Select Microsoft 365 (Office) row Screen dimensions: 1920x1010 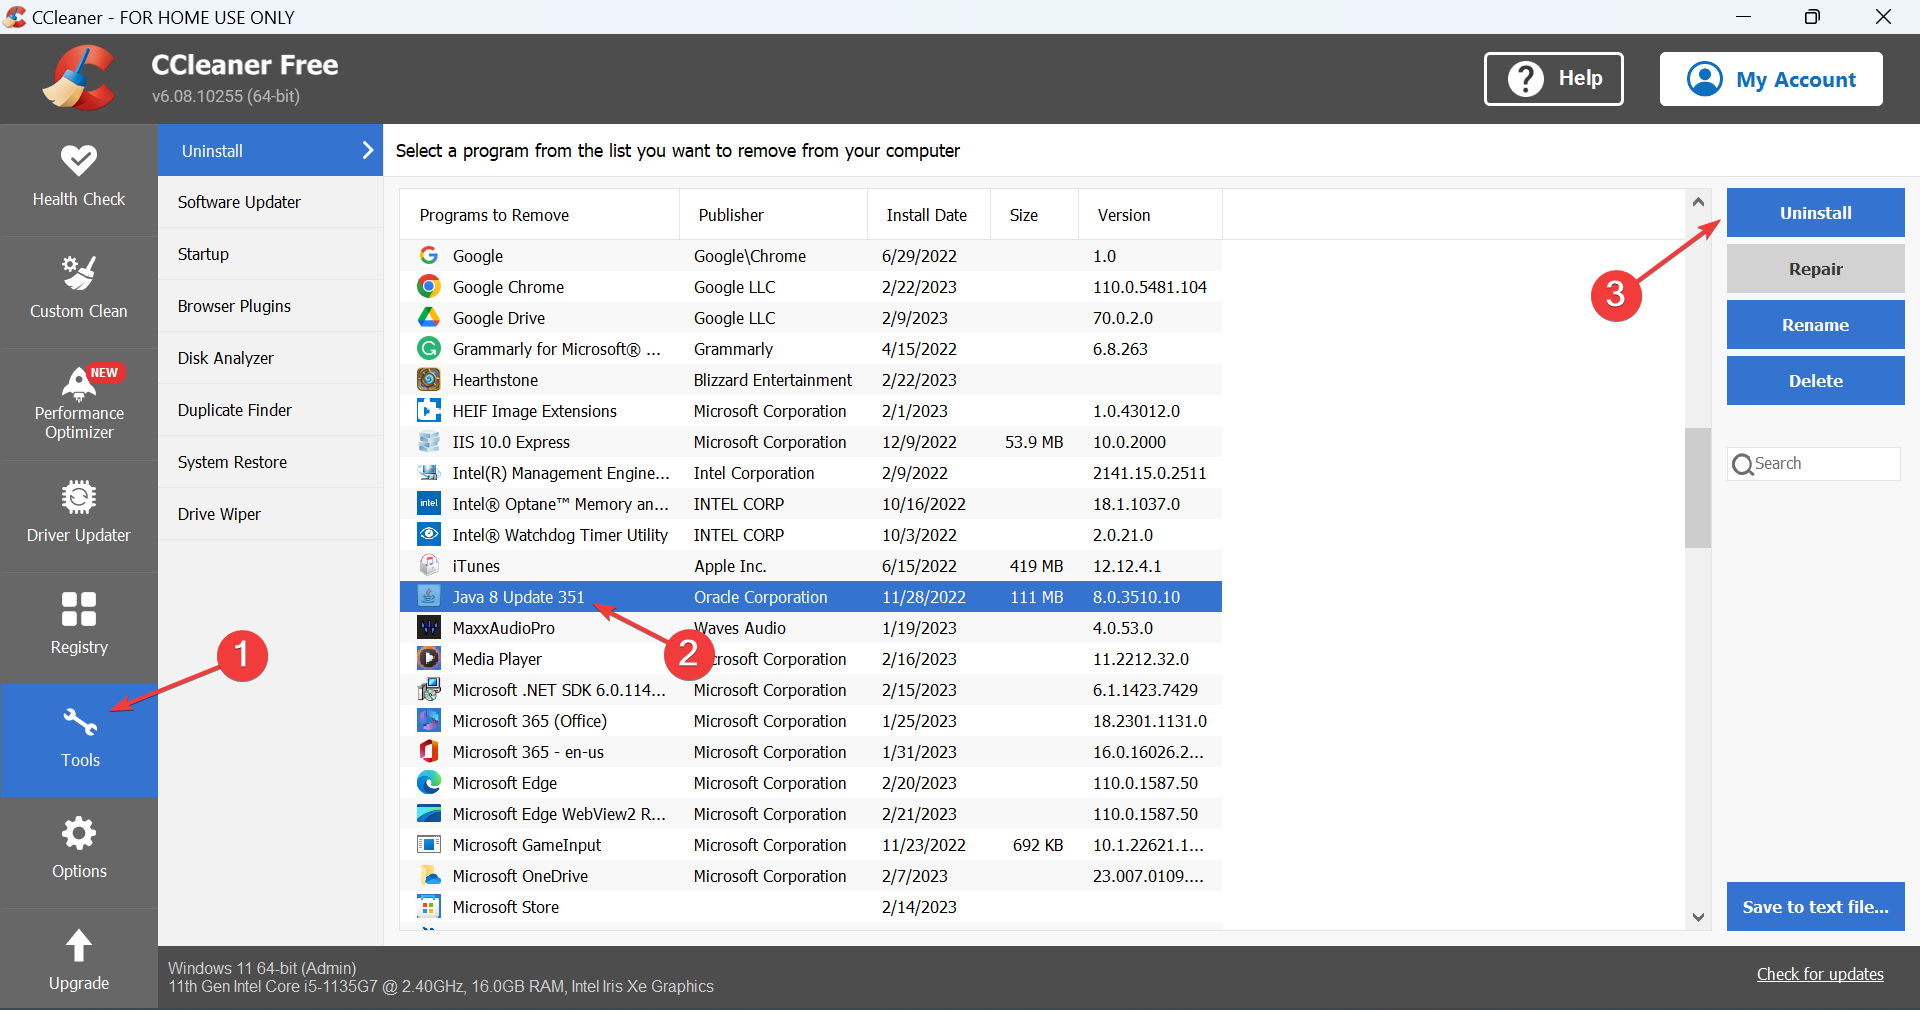tap(810, 721)
